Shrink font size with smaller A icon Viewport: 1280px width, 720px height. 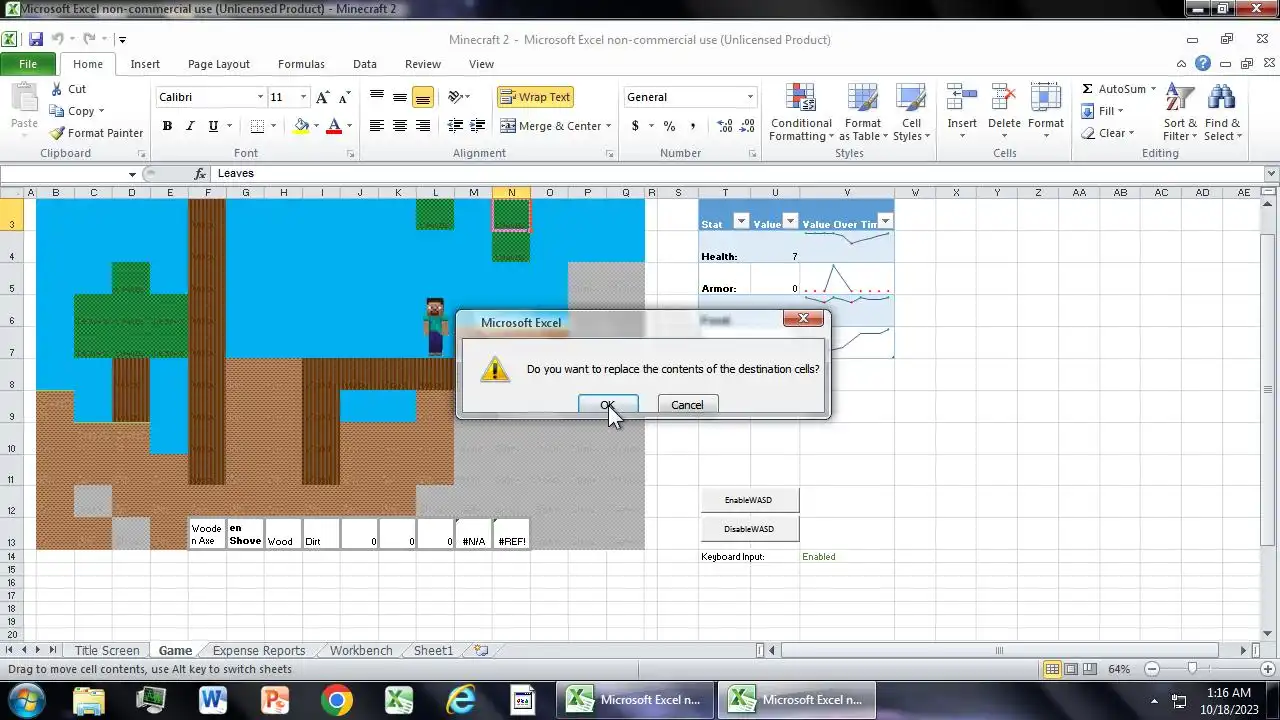(x=344, y=97)
